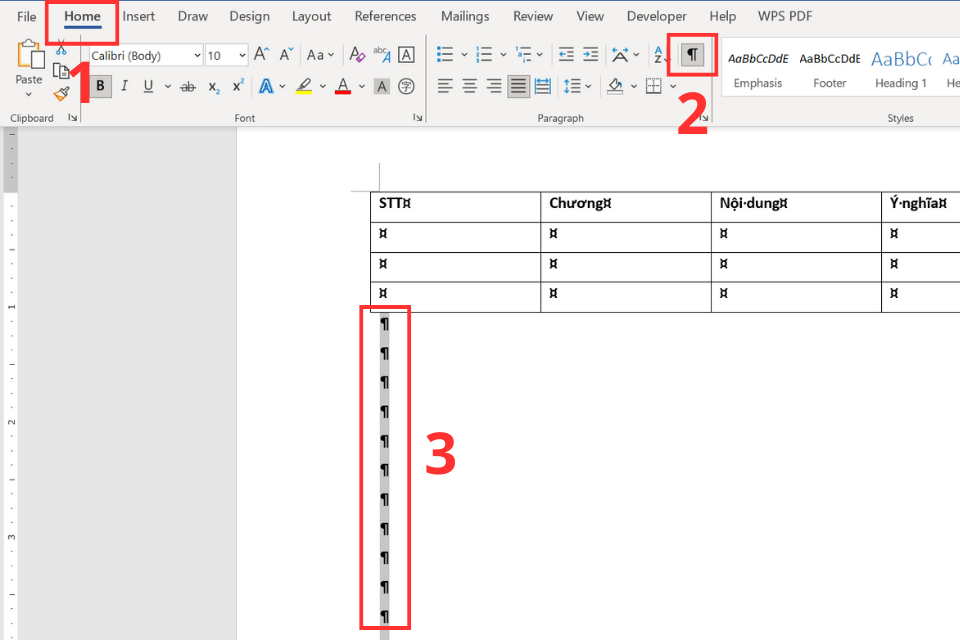Click the multilevel list icon
This screenshot has width=960, height=640.
click(523, 55)
